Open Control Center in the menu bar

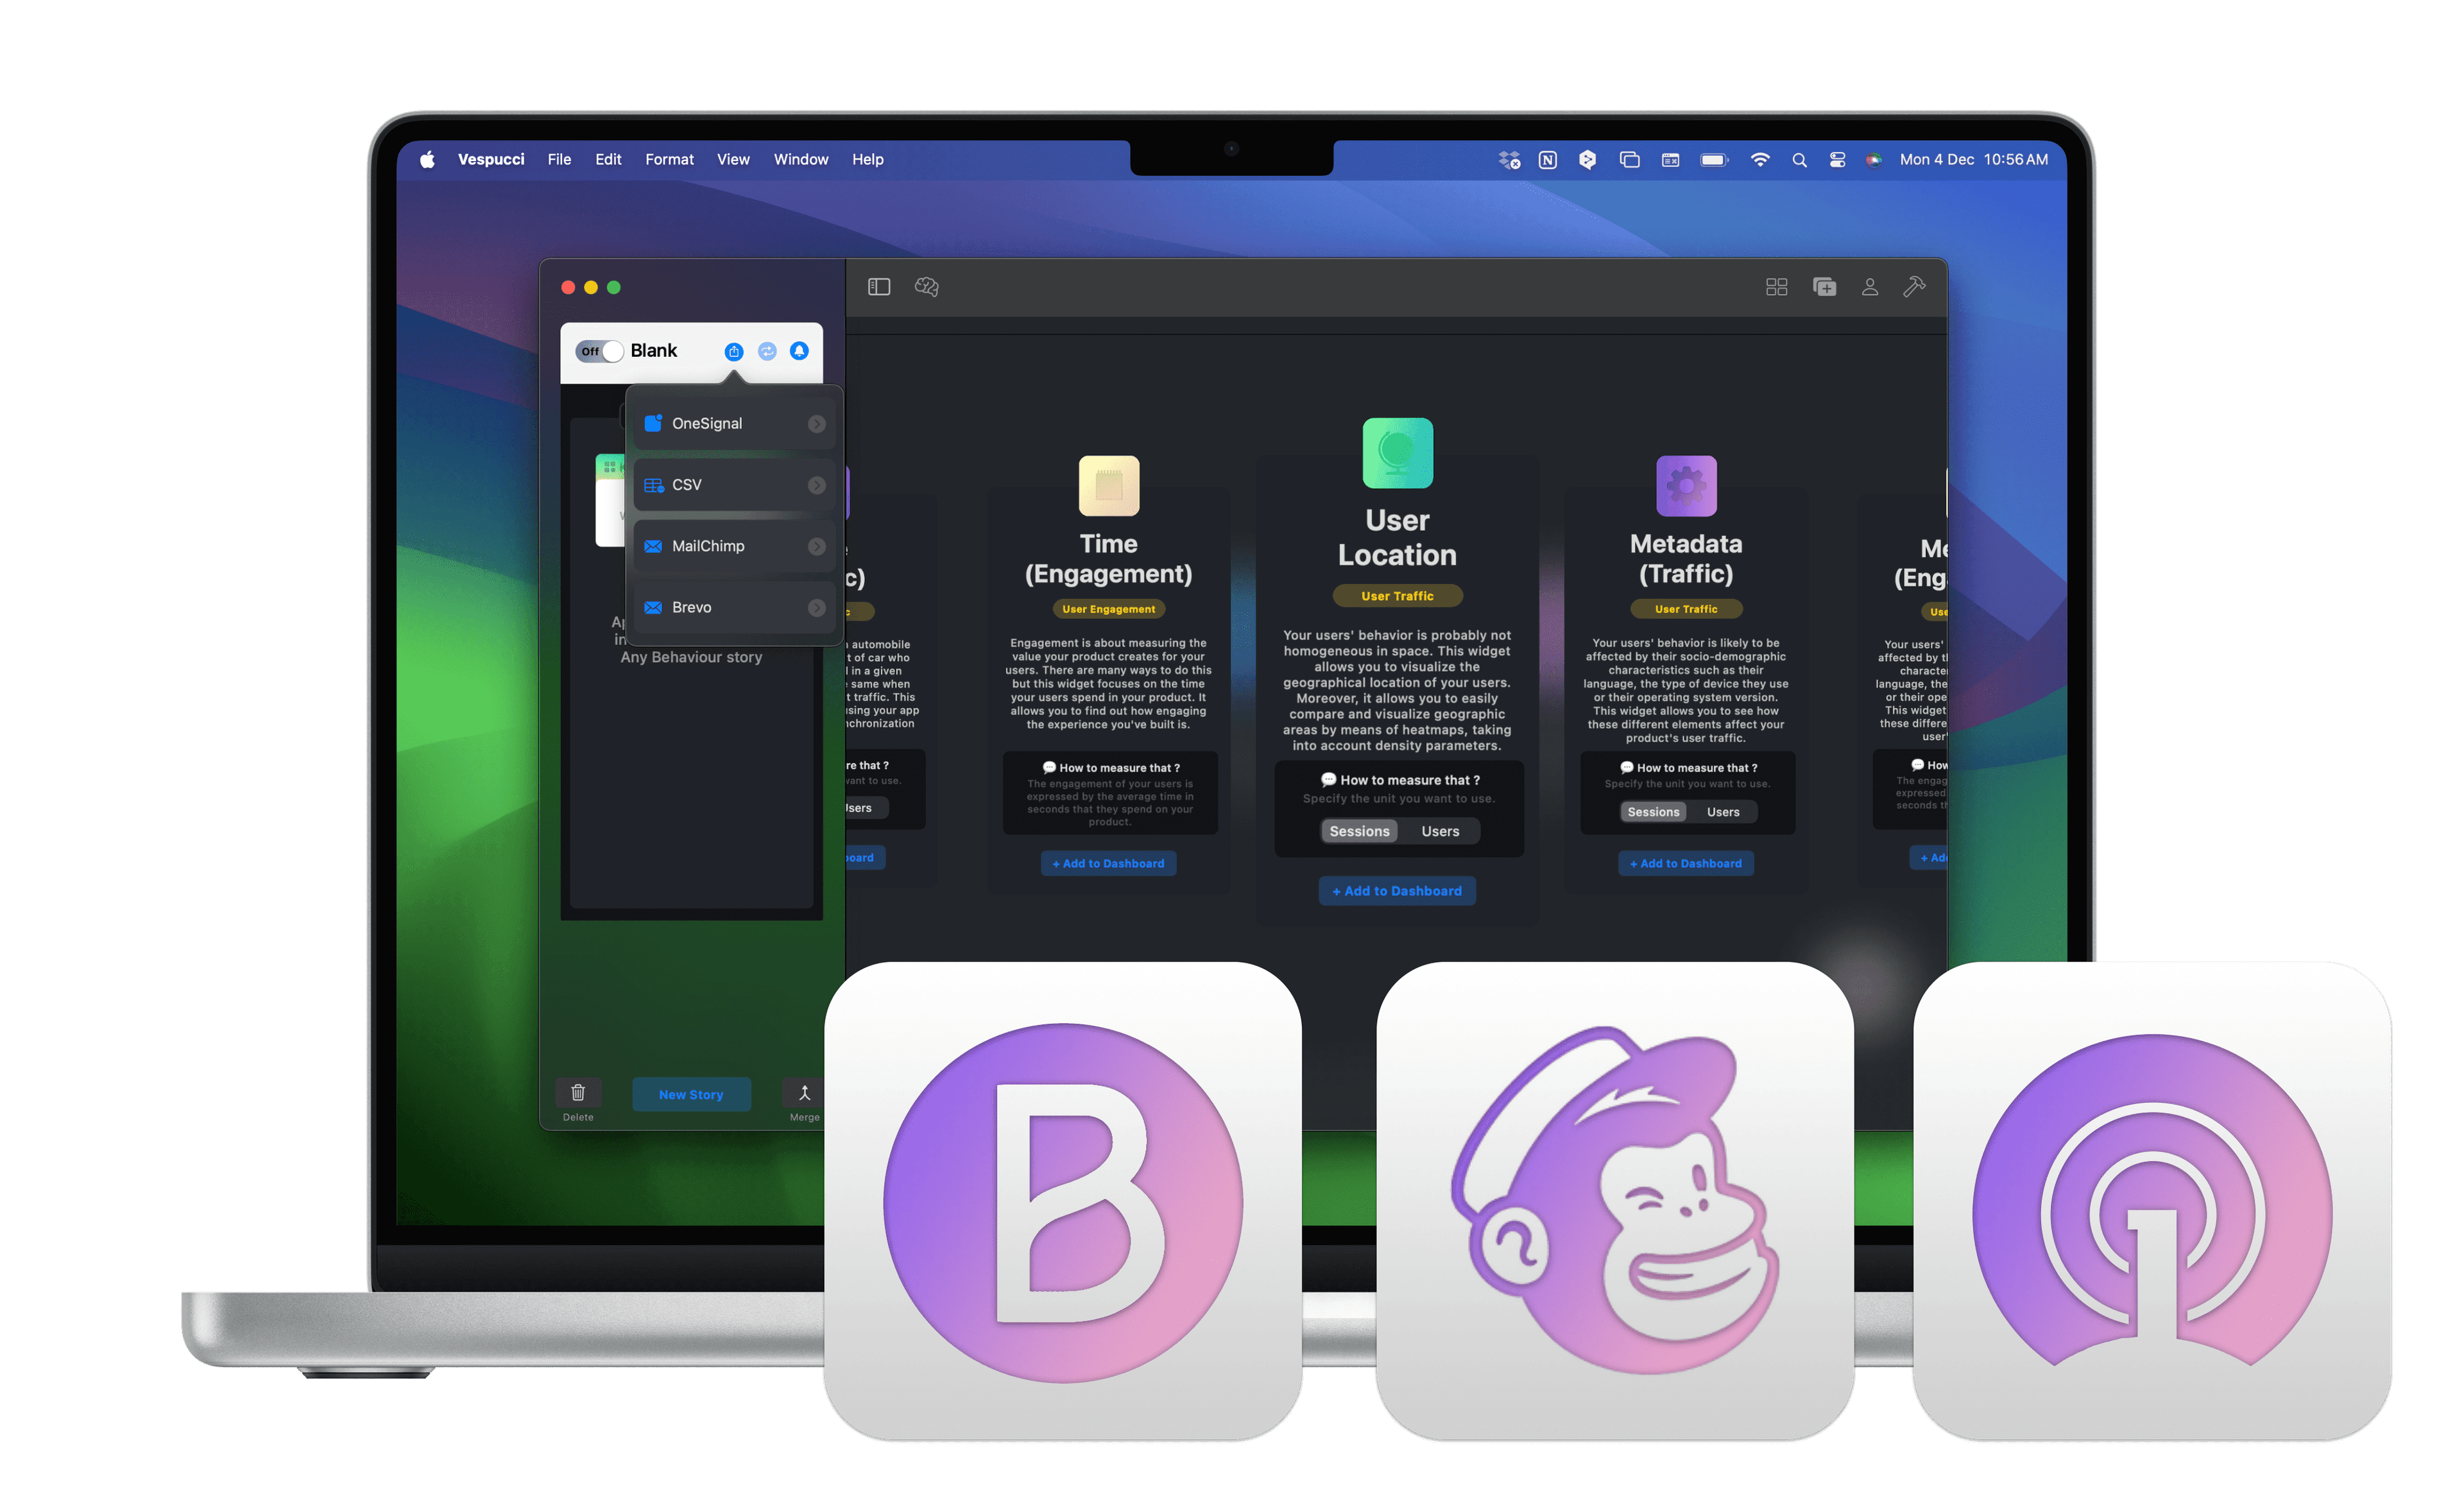[1837, 160]
